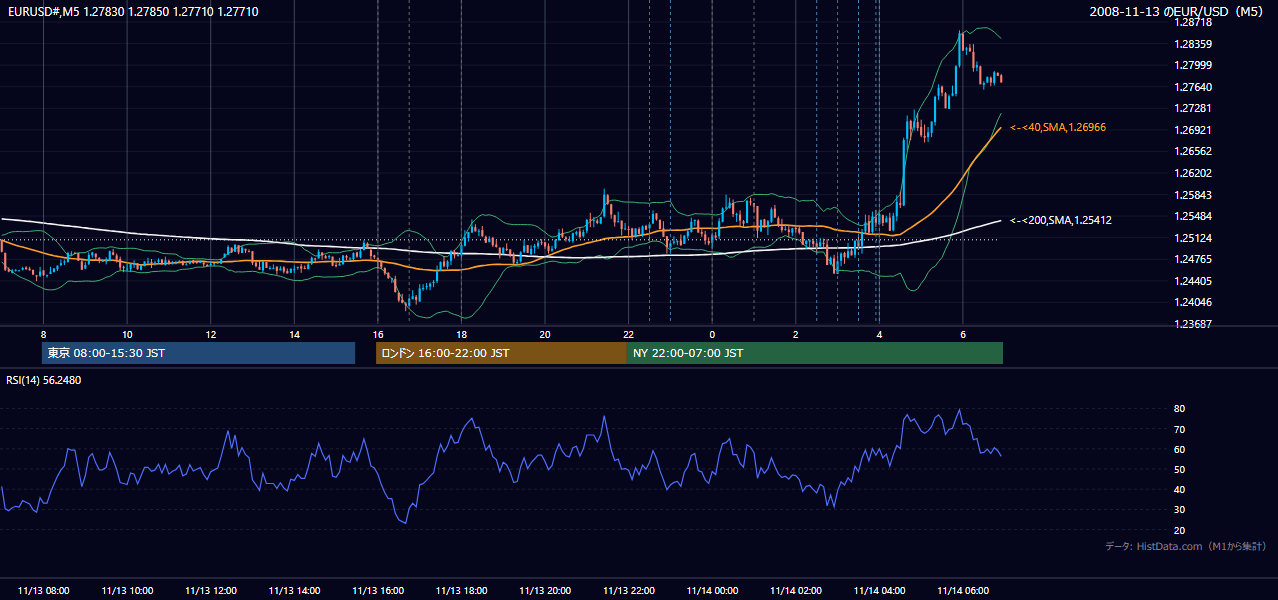The height and width of the screenshot is (600, 1278).
Task: Click the 11/13 10:00 bottom time label
Action: tap(127, 591)
